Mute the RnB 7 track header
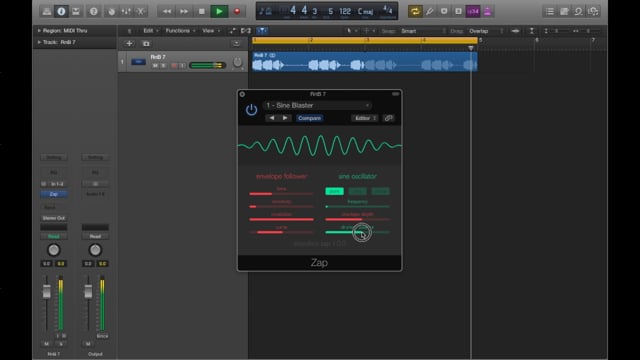The image size is (640, 360). (155, 65)
